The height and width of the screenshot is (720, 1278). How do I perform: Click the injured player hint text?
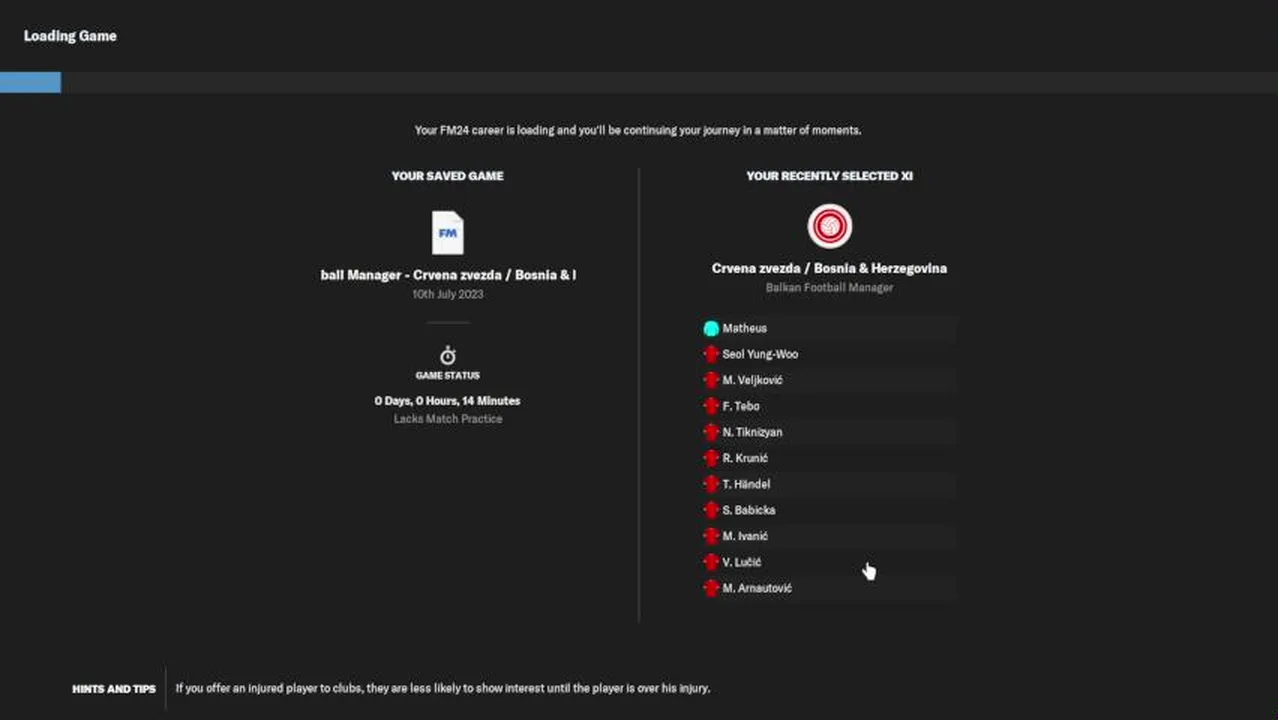click(443, 688)
